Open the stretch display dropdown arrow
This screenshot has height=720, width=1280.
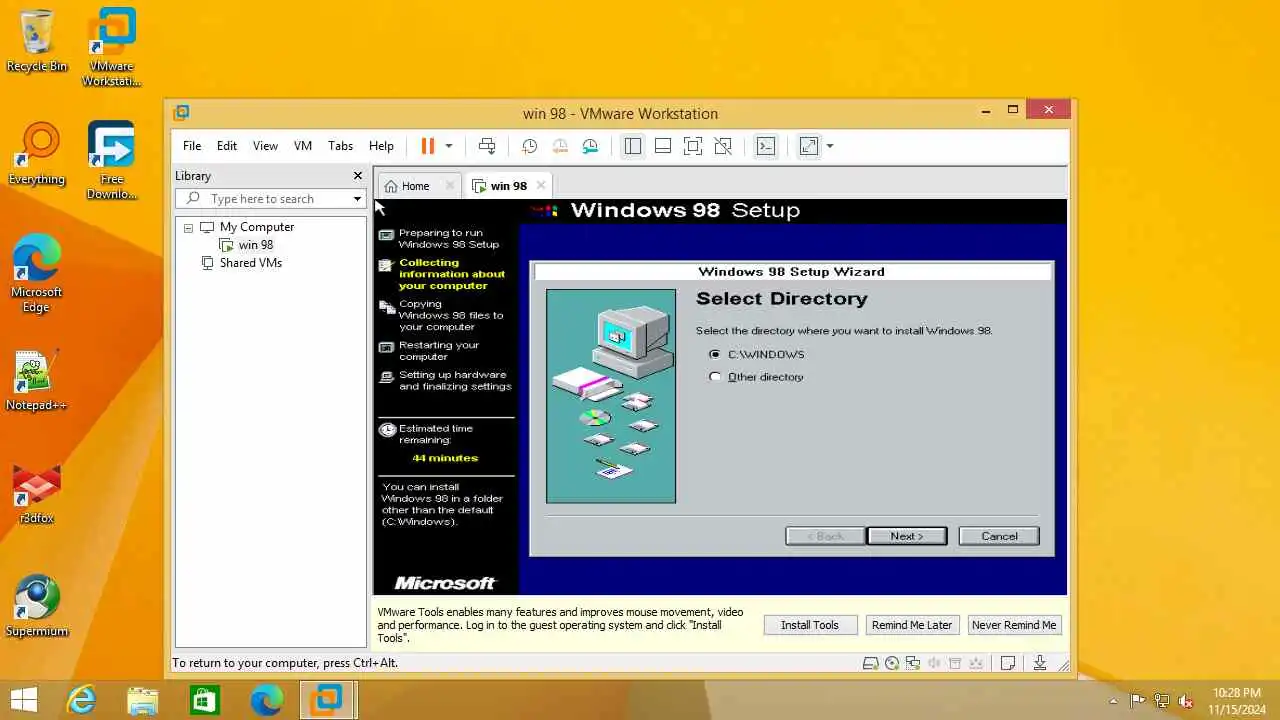click(x=830, y=146)
